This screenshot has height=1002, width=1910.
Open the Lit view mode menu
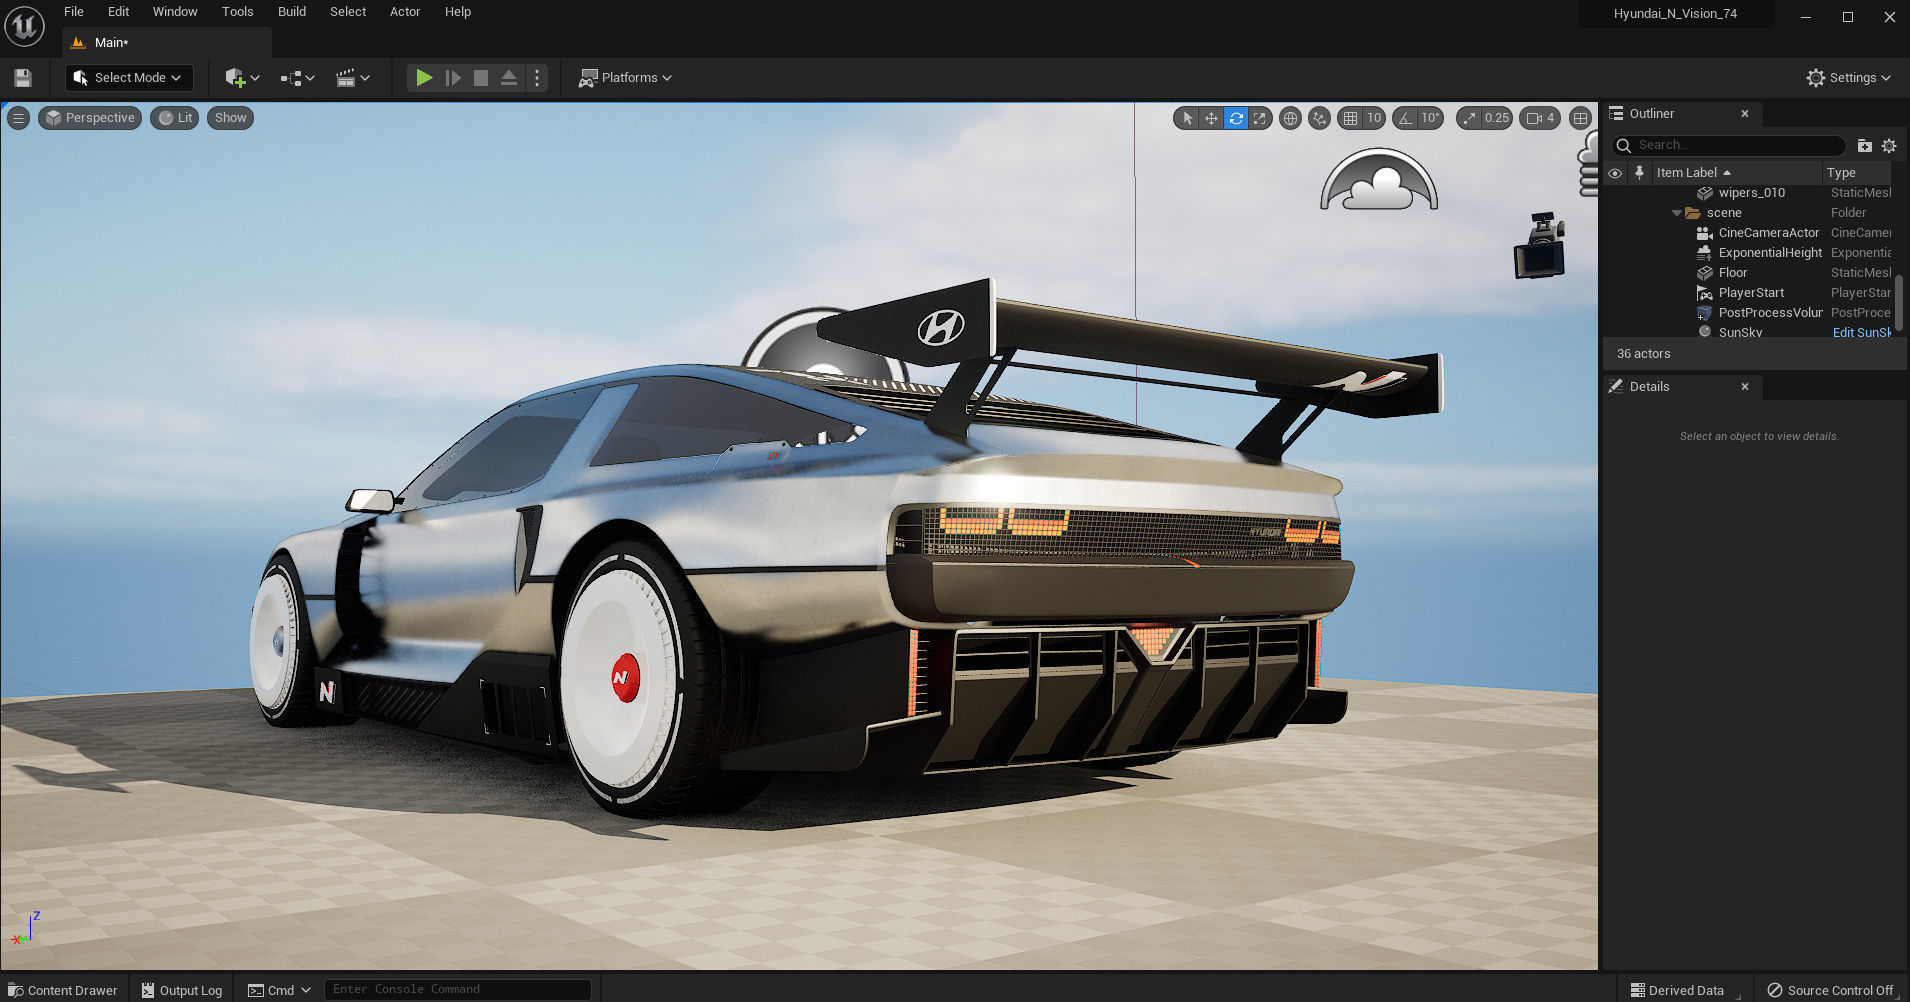tap(175, 118)
